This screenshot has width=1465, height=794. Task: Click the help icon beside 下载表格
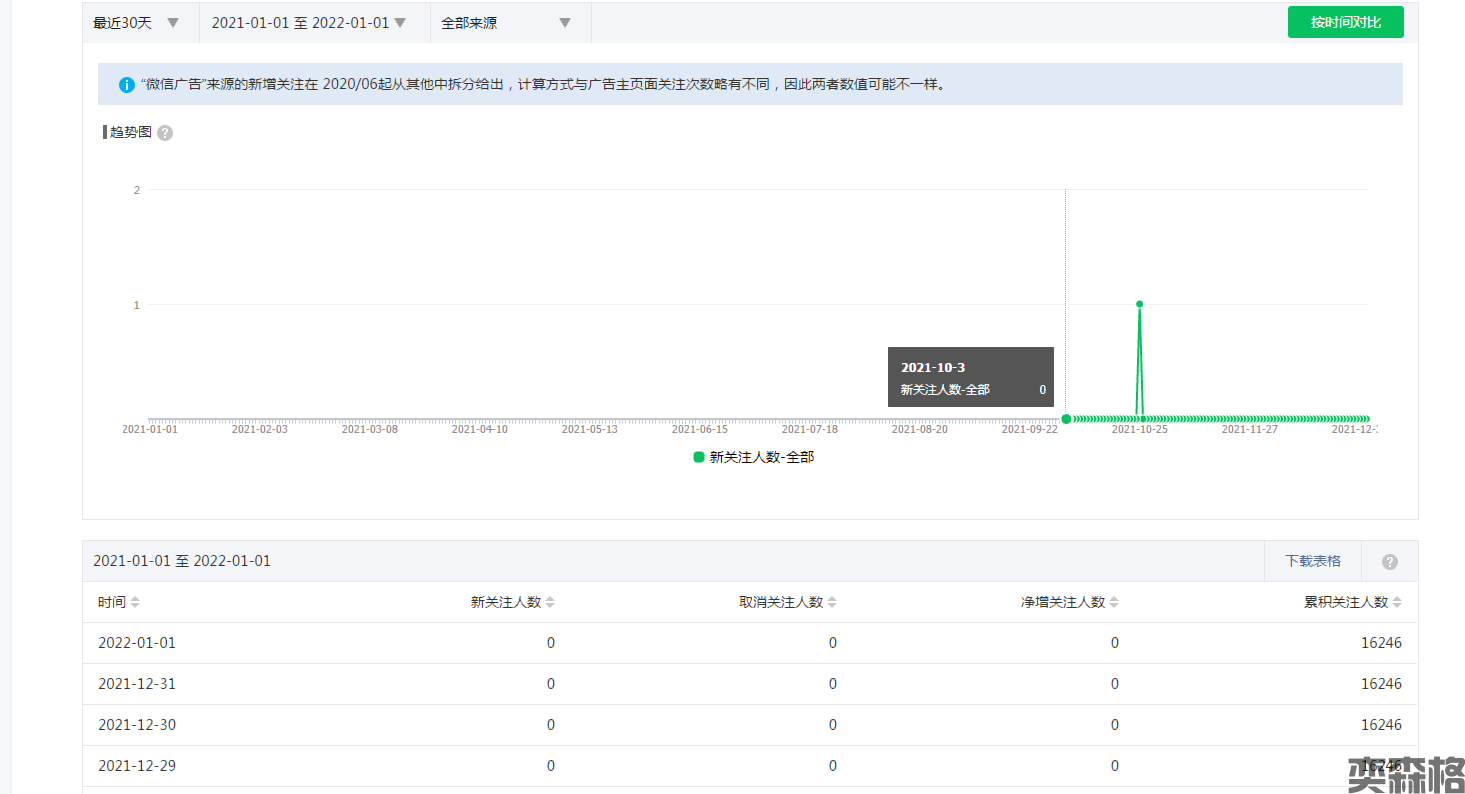click(x=1389, y=562)
